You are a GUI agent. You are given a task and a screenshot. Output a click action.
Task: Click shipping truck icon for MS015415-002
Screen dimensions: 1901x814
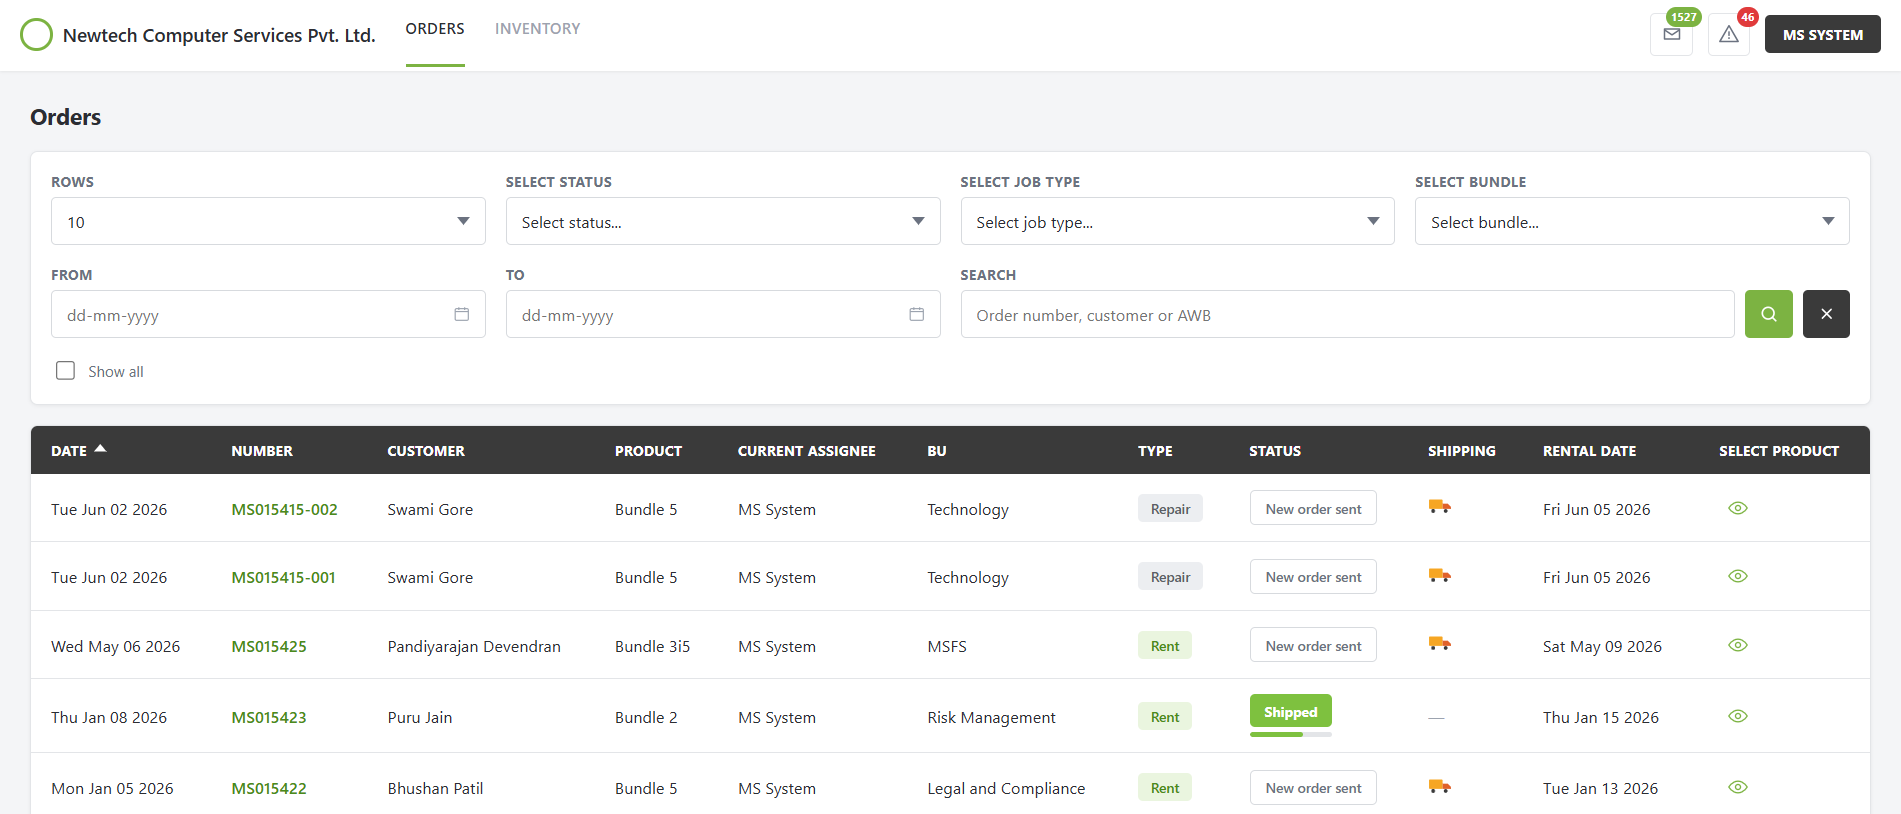pos(1440,507)
